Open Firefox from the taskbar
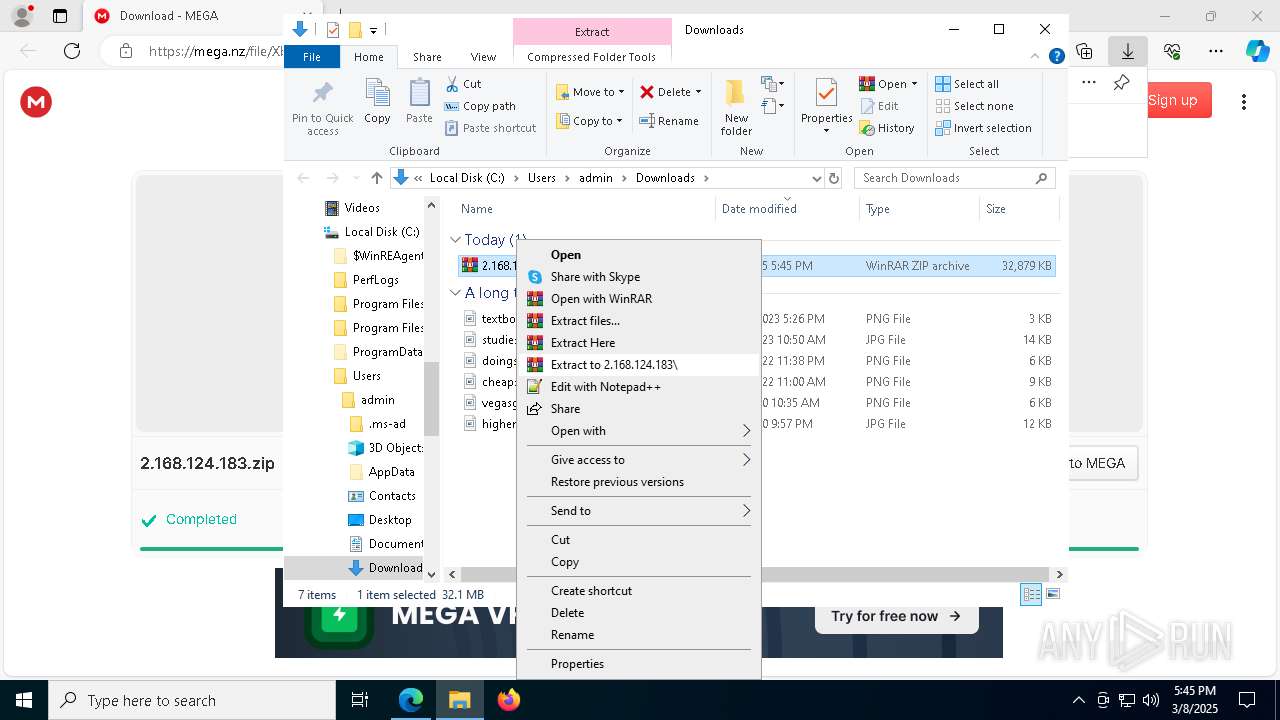Image resolution: width=1280 pixels, height=720 pixels. point(509,700)
